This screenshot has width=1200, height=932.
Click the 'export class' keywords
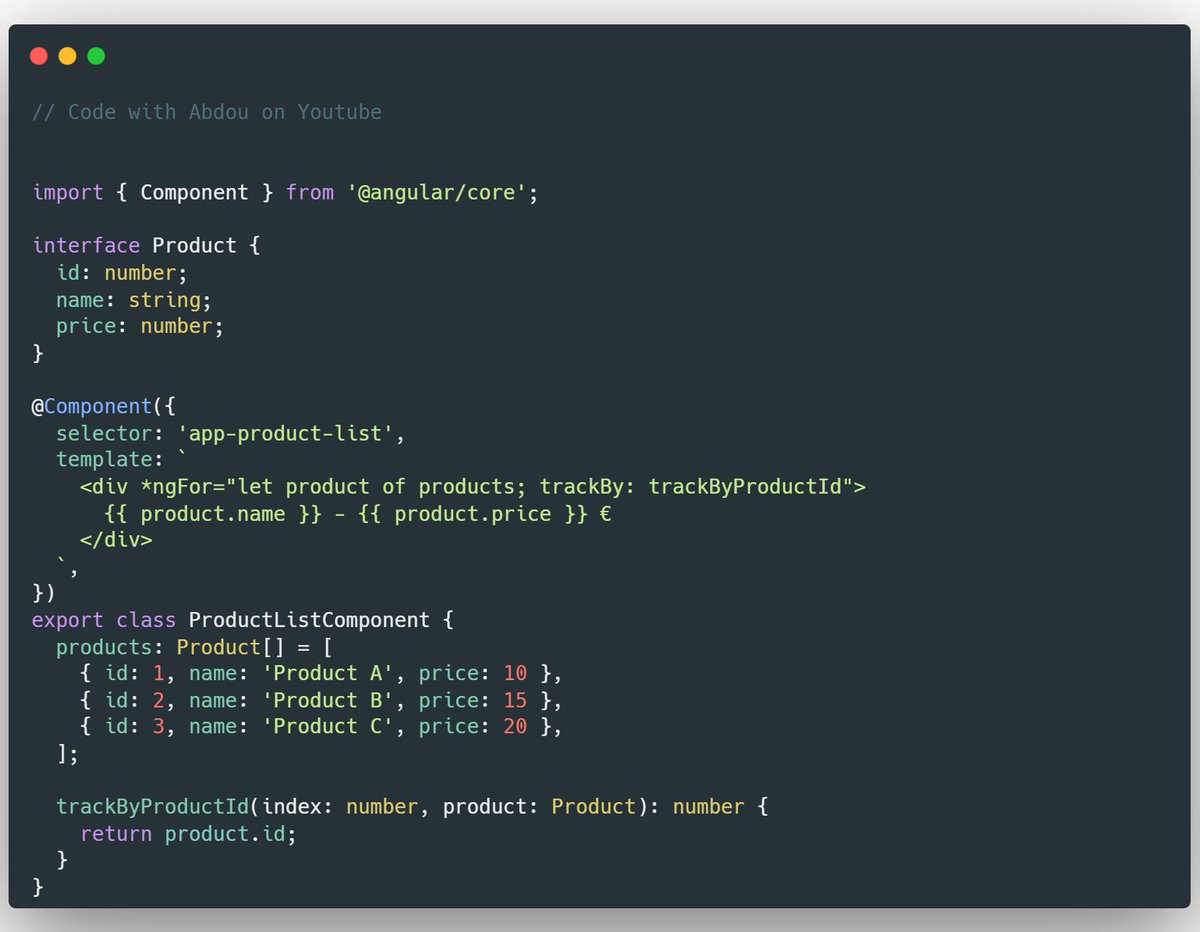[104, 620]
